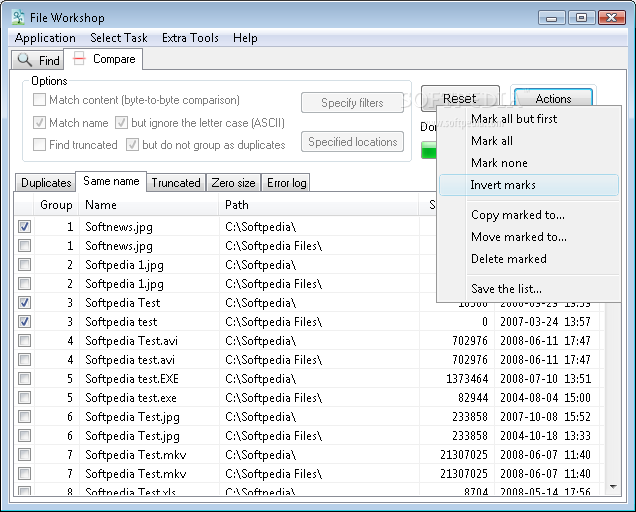Image resolution: width=636 pixels, height=512 pixels.
Task: Uncheck the Softpedia Test group 3 row
Action: pyautogui.click(x=24, y=302)
